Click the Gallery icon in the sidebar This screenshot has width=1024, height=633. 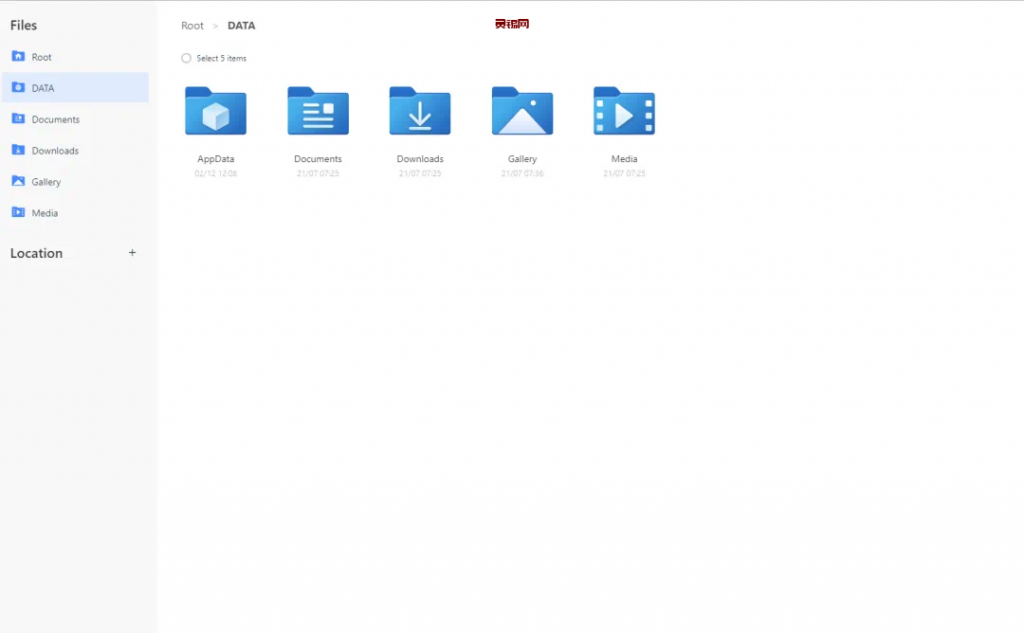pos(18,182)
